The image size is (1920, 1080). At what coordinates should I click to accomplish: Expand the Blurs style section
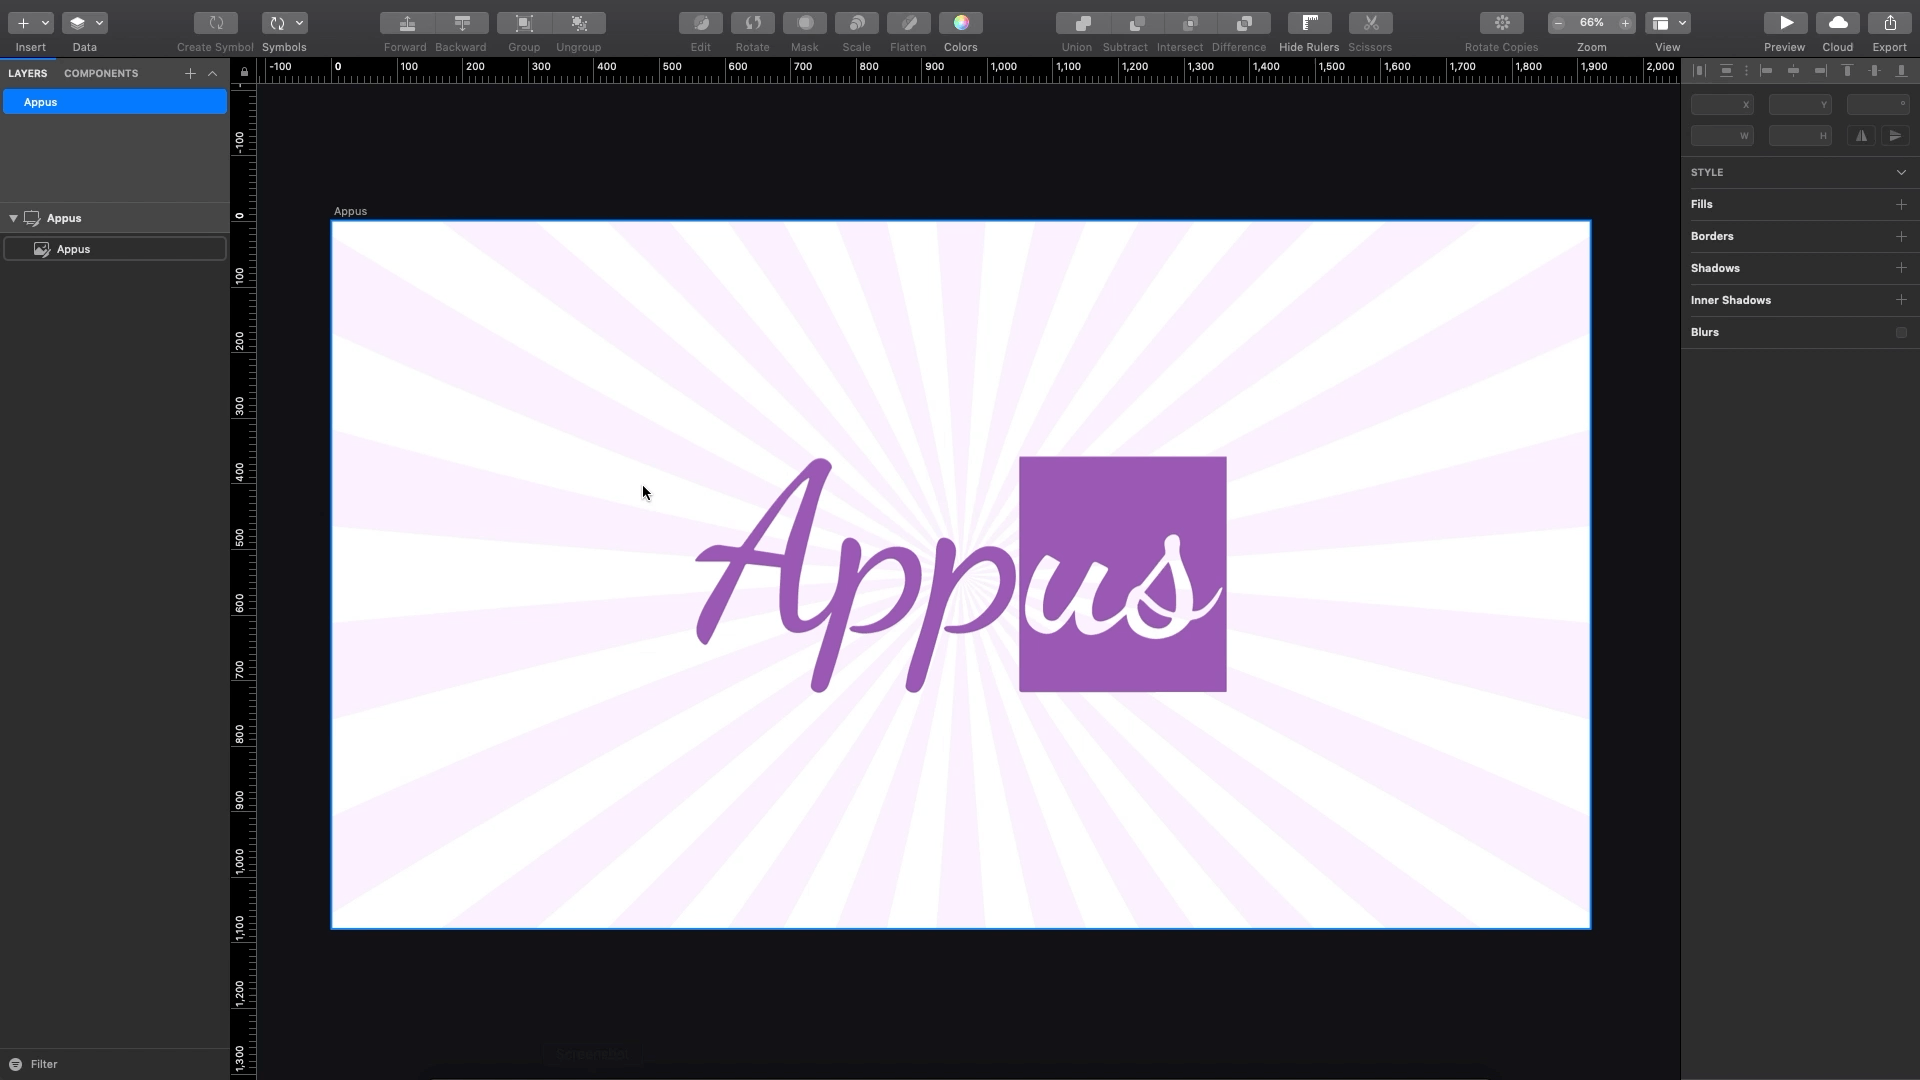(x=1902, y=331)
